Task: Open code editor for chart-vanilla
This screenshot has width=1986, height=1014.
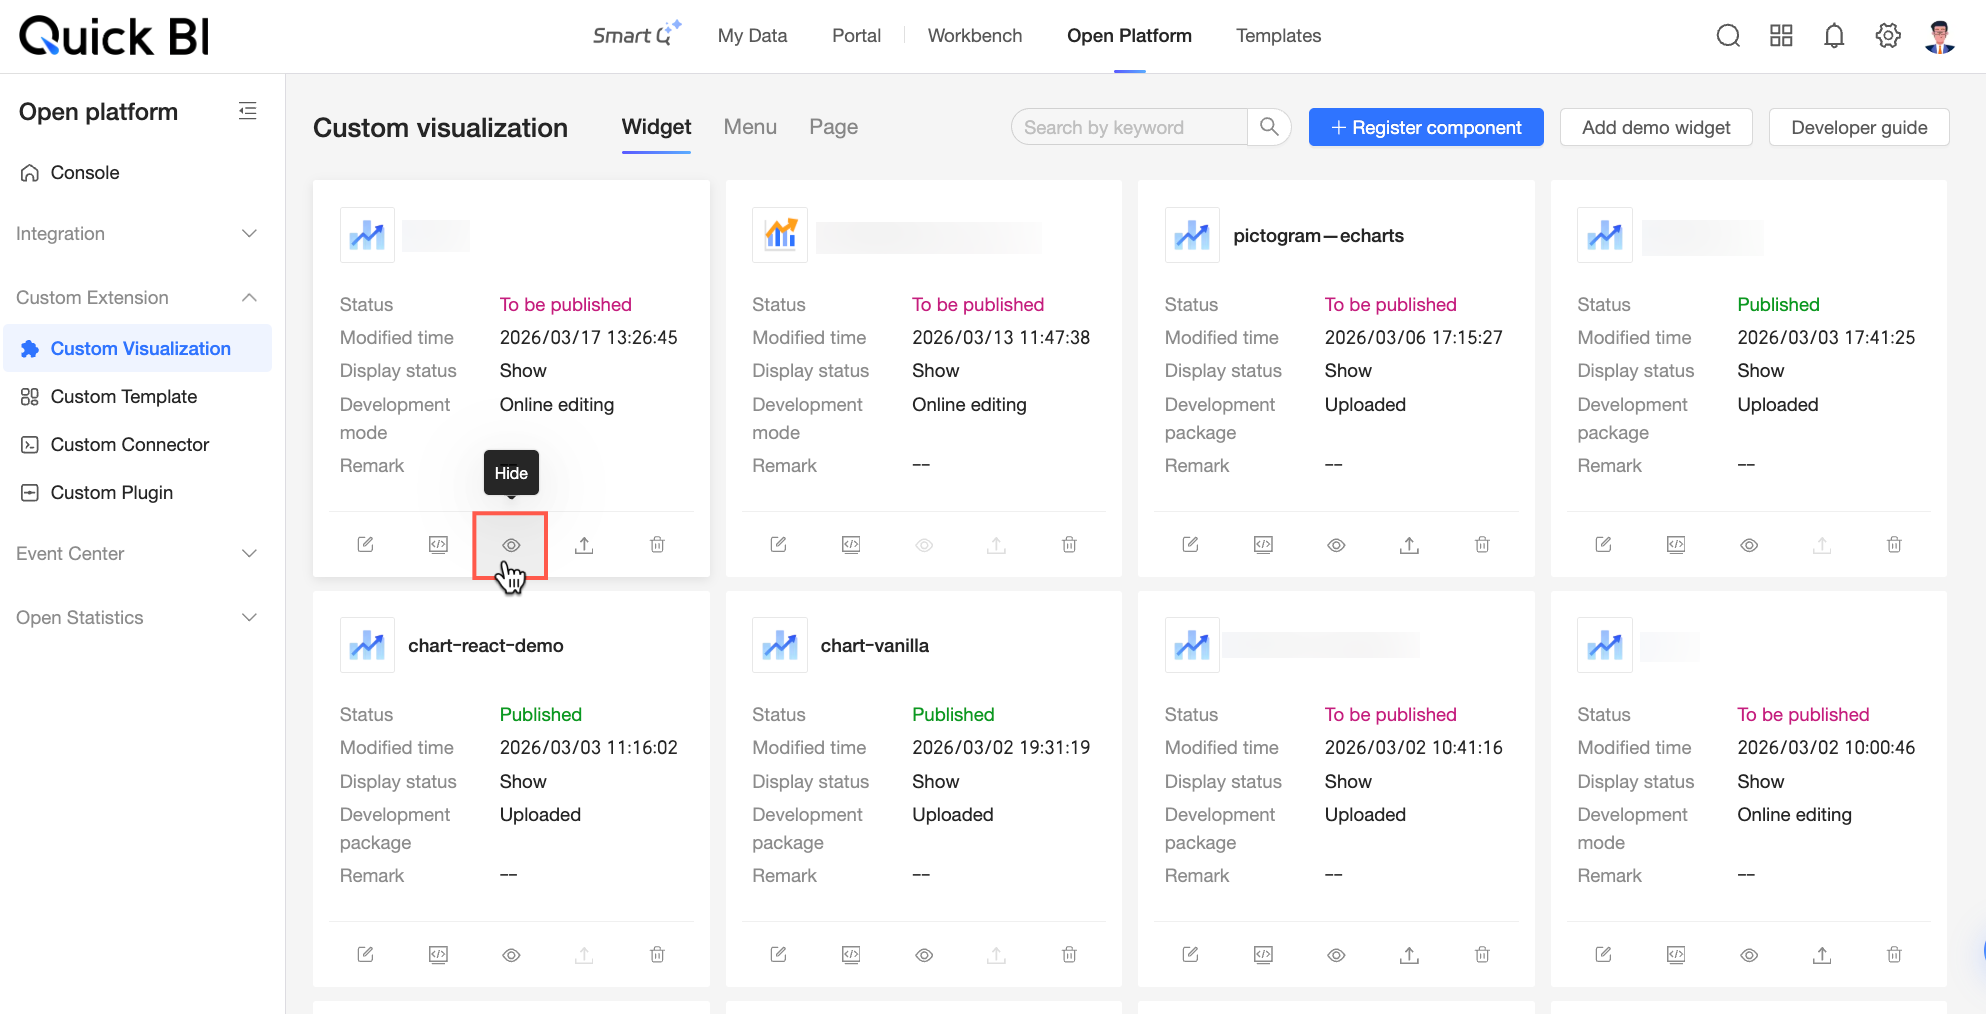Action: click(851, 954)
